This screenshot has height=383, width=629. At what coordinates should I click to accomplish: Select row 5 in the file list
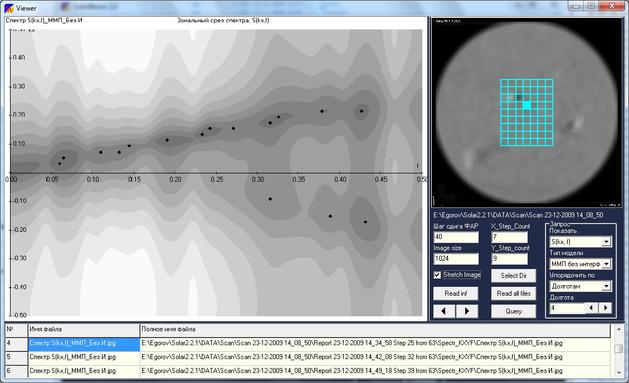click(308, 357)
